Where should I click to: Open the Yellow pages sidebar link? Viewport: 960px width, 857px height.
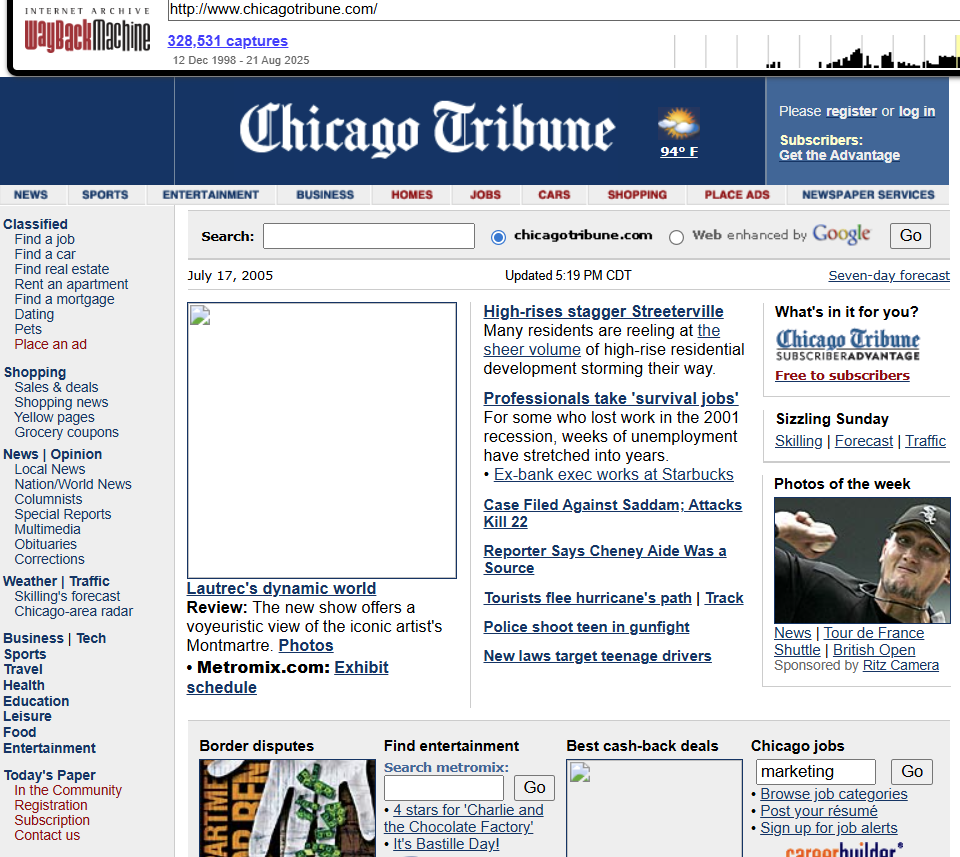54,417
